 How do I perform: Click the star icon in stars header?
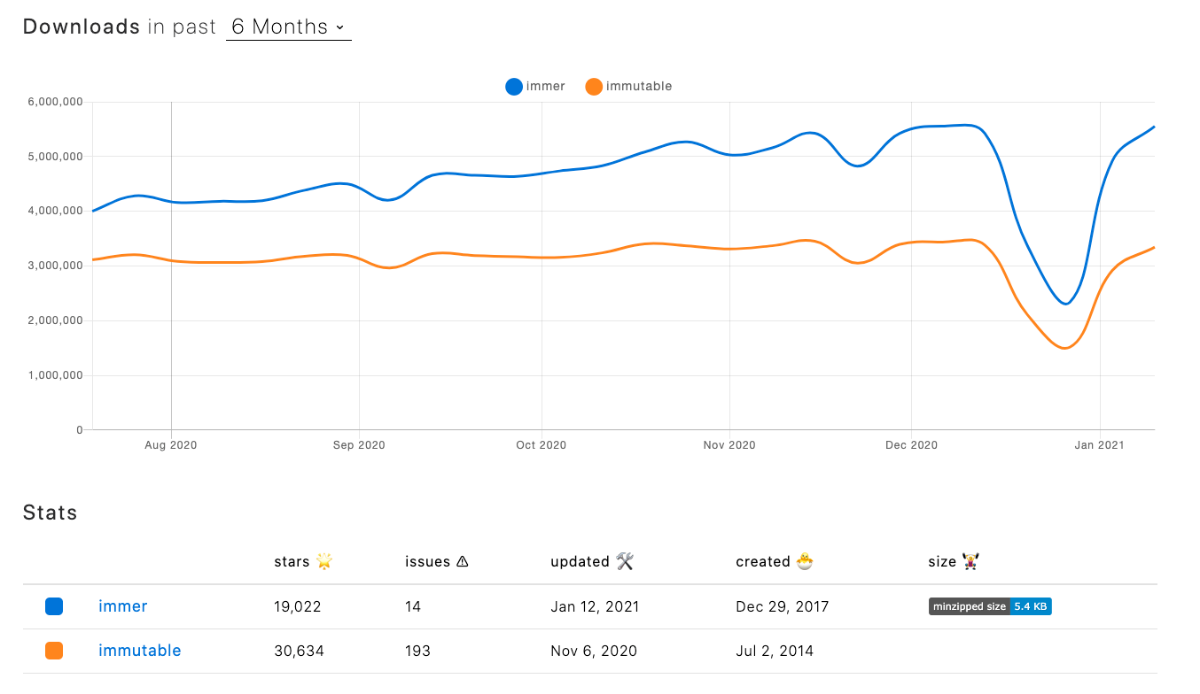pyautogui.click(x=323, y=562)
